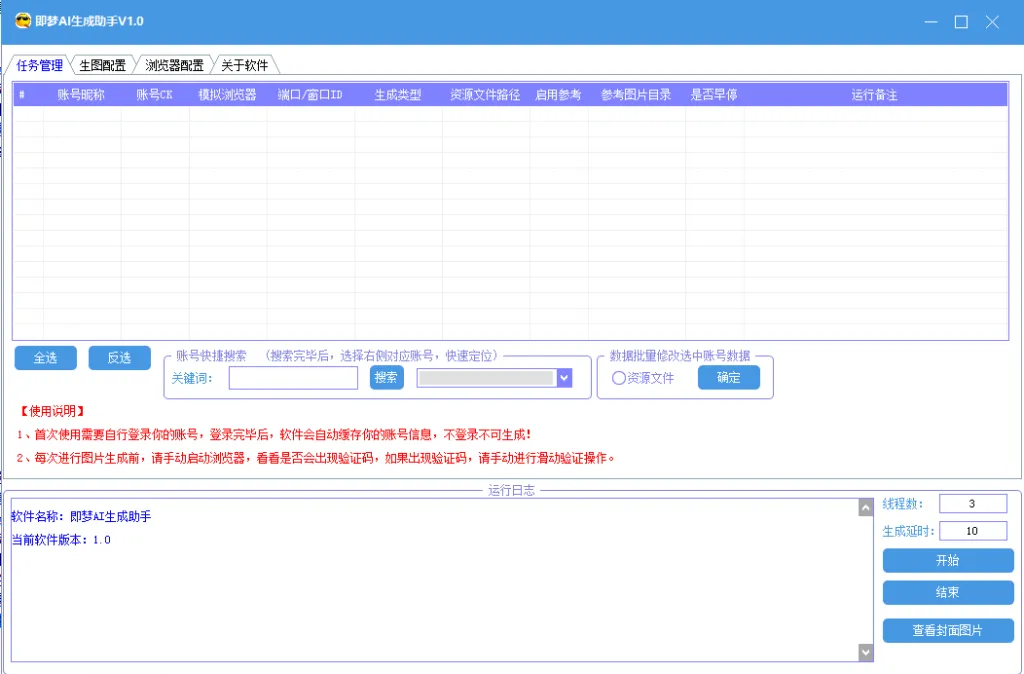Click the 资源文件路径 column header

pyautogui.click(x=485, y=95)
